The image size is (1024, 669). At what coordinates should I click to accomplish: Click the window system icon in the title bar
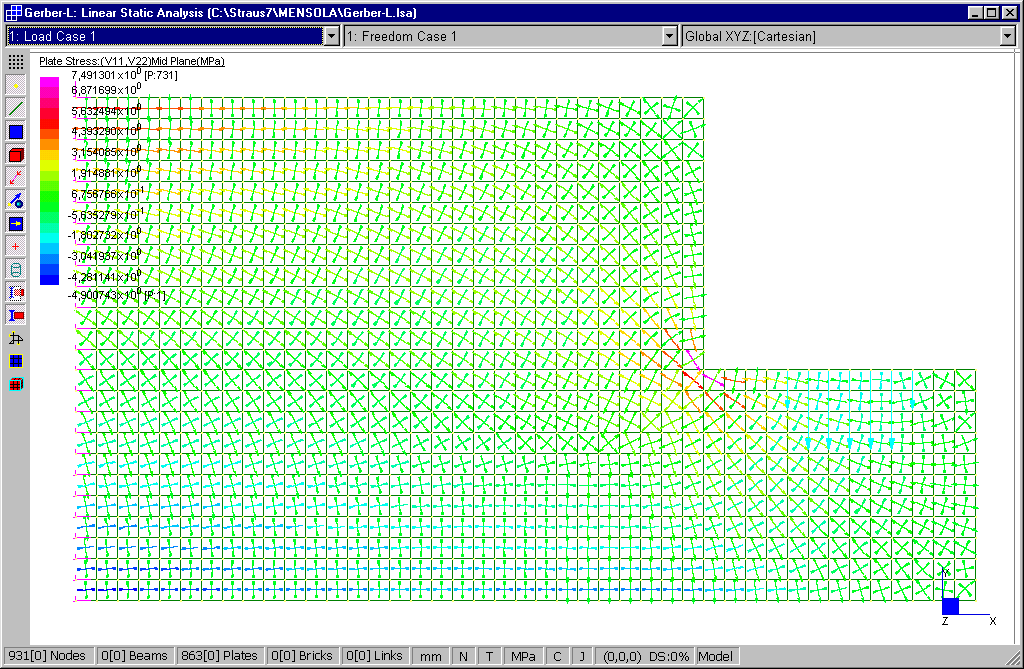coord(13,12)
